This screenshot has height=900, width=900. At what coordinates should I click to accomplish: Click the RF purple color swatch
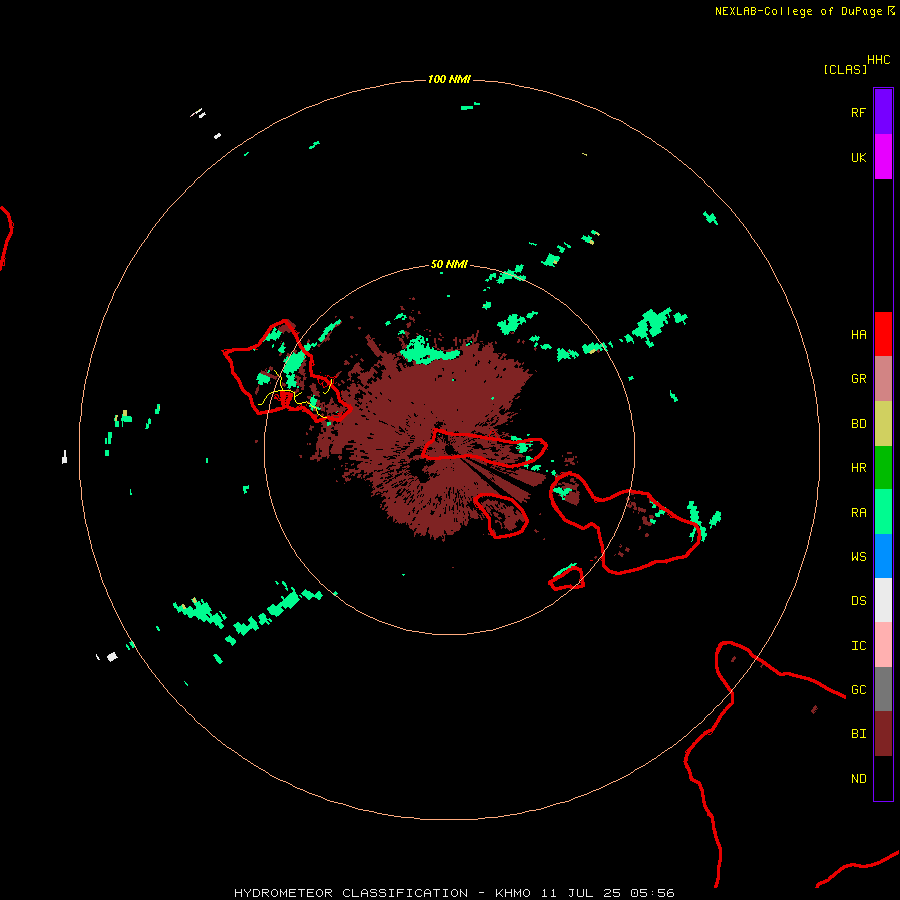coord(883,112)
